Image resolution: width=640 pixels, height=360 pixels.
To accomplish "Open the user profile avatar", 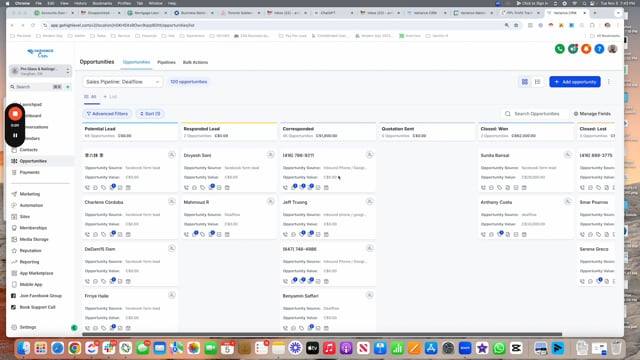I will pyautogui.click(x=612, y=49).
